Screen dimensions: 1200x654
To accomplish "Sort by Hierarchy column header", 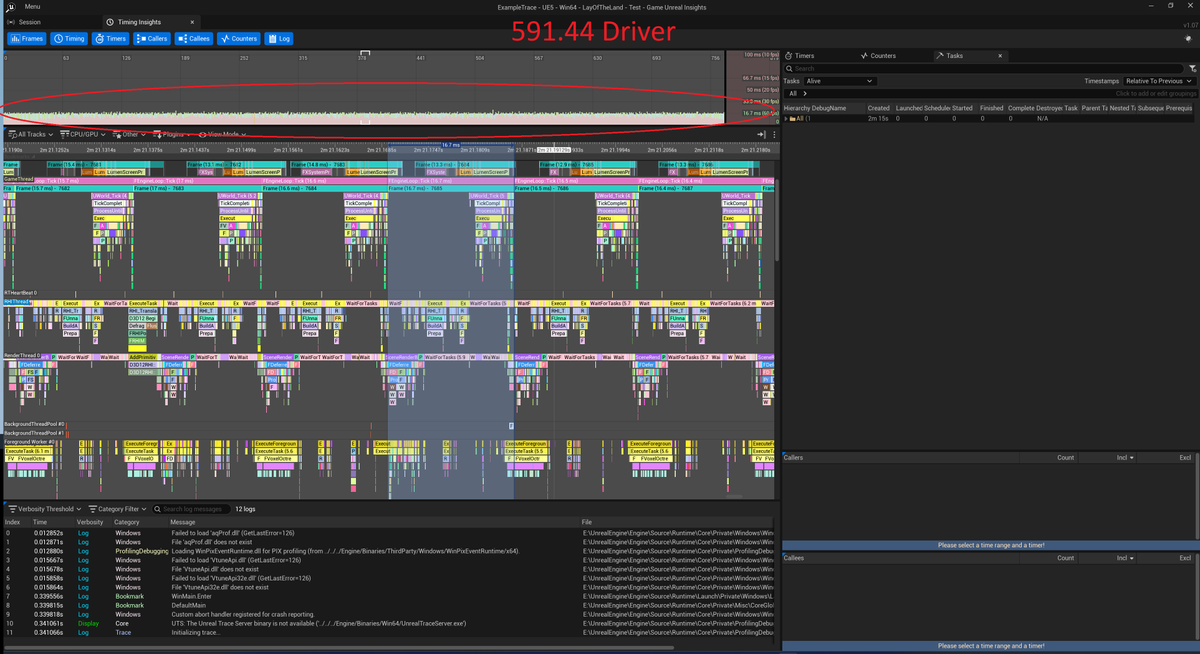I will (x=798, y=108).
